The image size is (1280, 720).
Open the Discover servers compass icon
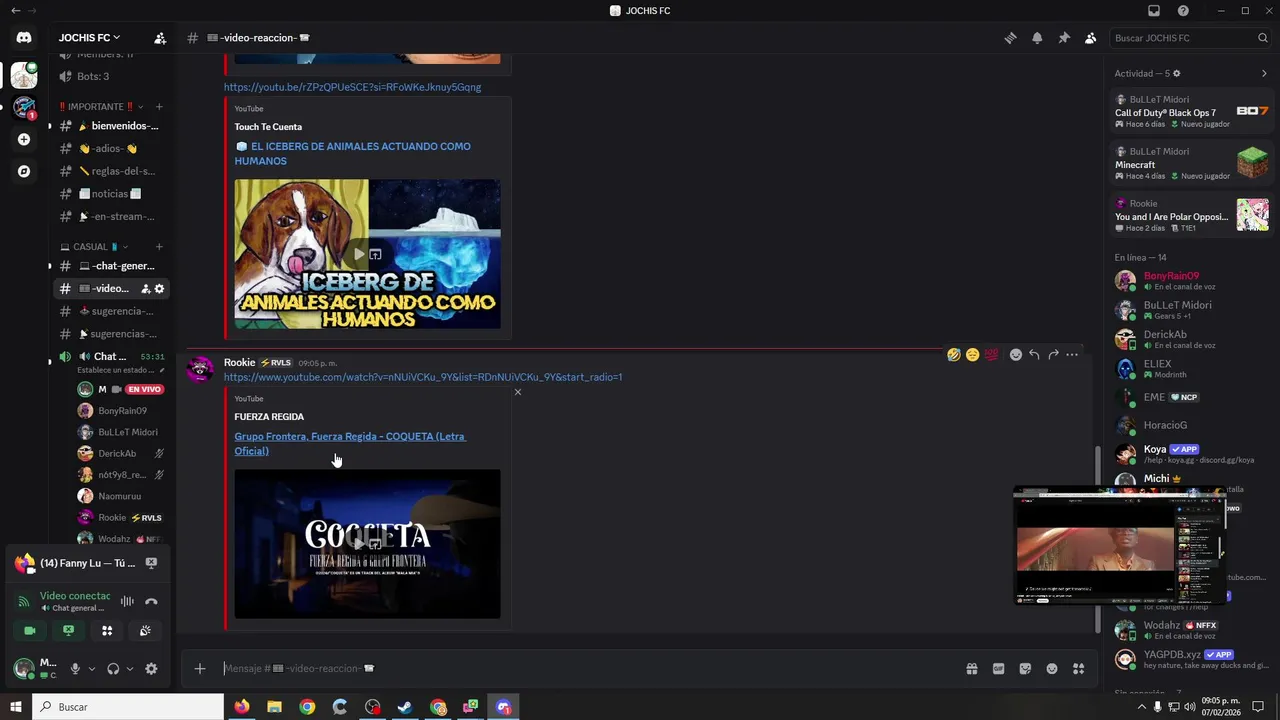[24, 171]
